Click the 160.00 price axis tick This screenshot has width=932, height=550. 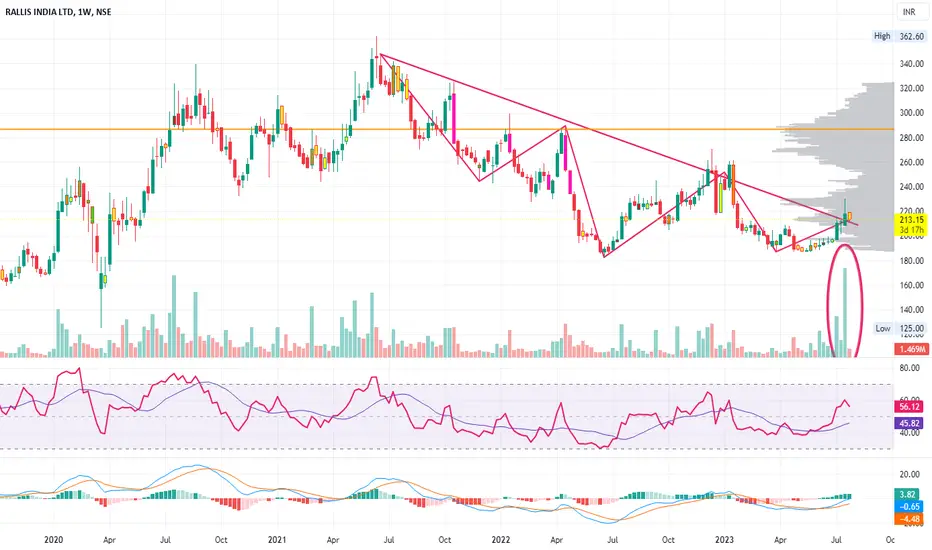click(x=912, y=285)
